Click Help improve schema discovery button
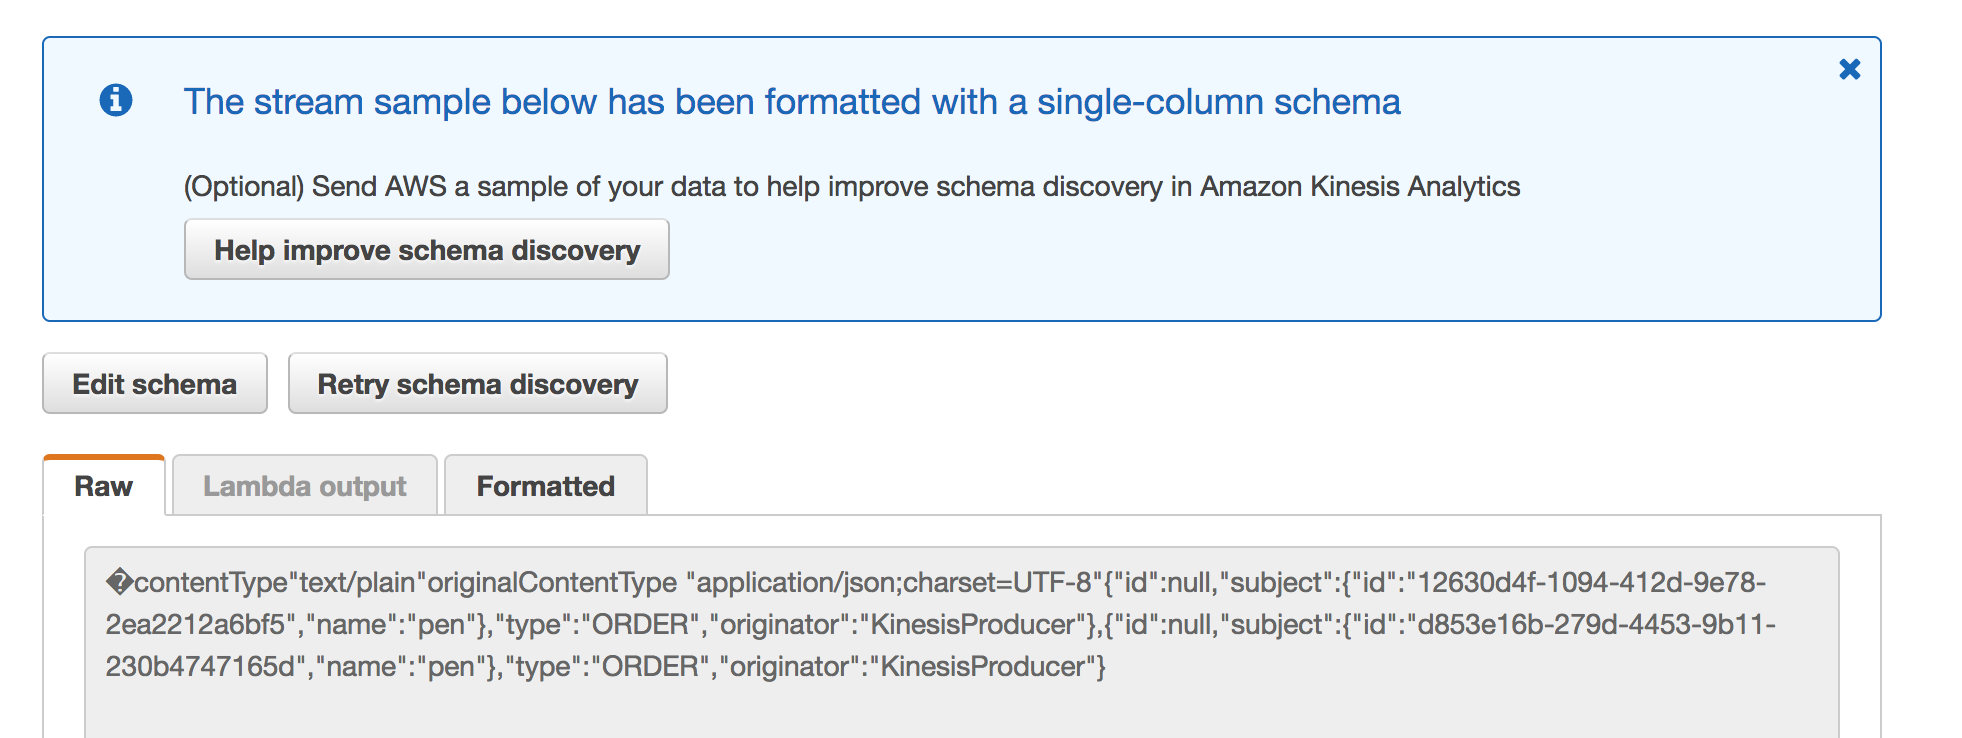This screenshot has width=1962, height=738. (x=427, y=250)
